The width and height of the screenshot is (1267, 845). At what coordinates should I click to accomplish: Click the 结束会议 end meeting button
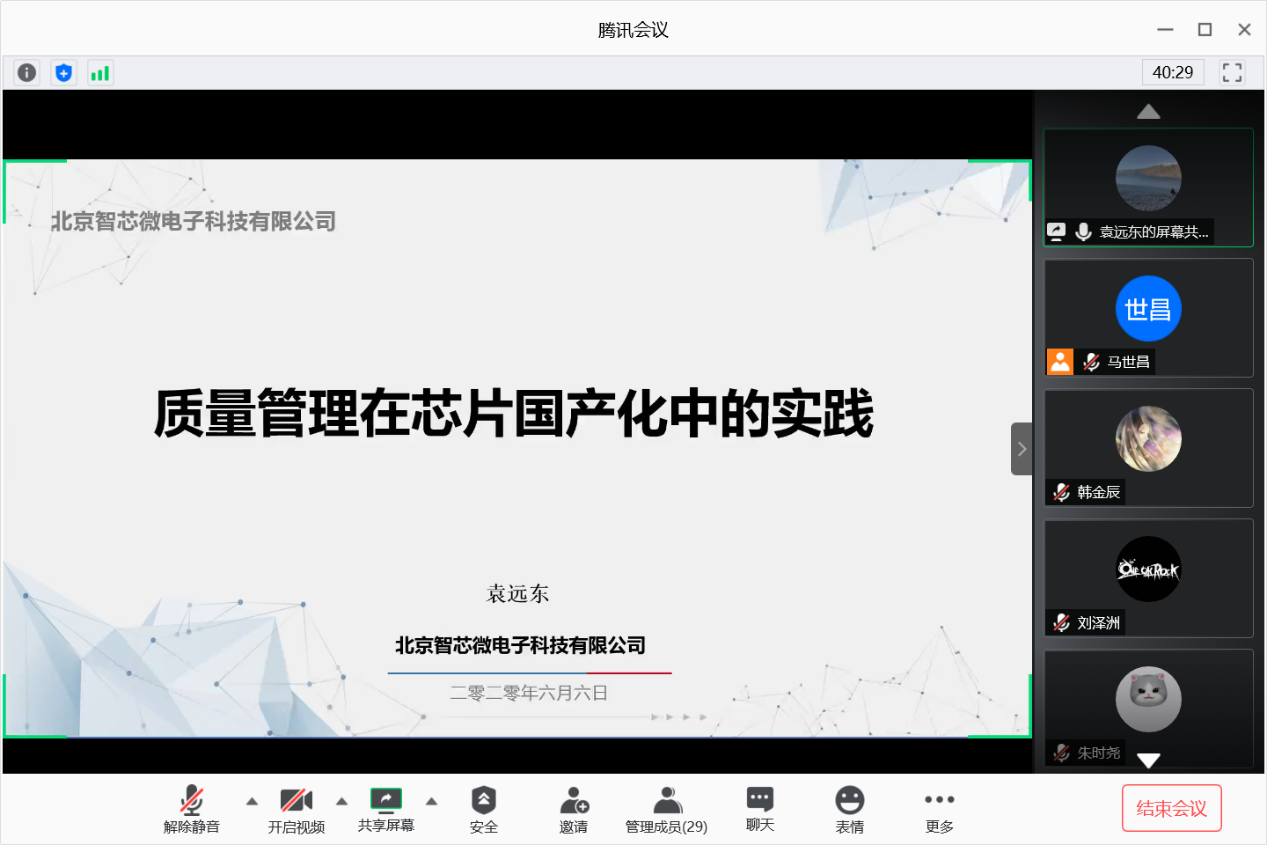tap(1171, 808)
